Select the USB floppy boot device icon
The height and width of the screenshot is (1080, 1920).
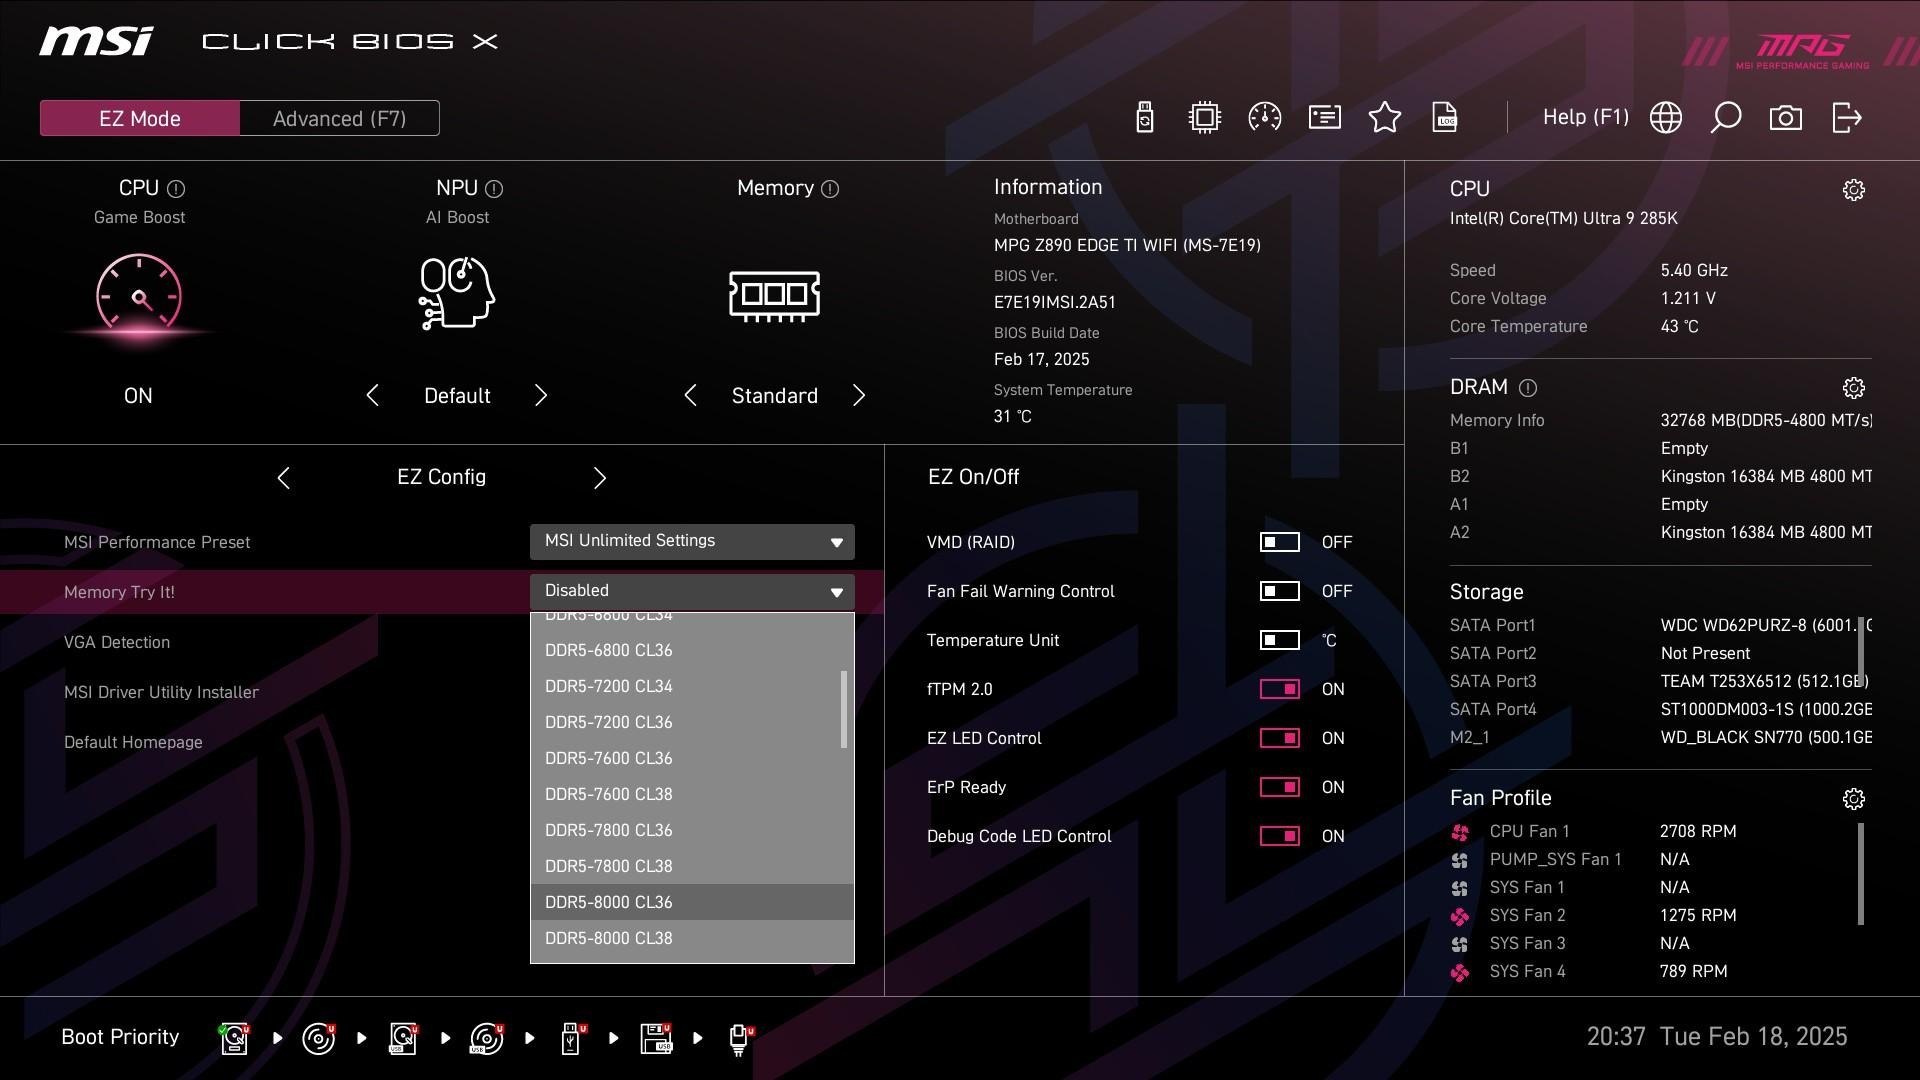tap(657, 1038)
